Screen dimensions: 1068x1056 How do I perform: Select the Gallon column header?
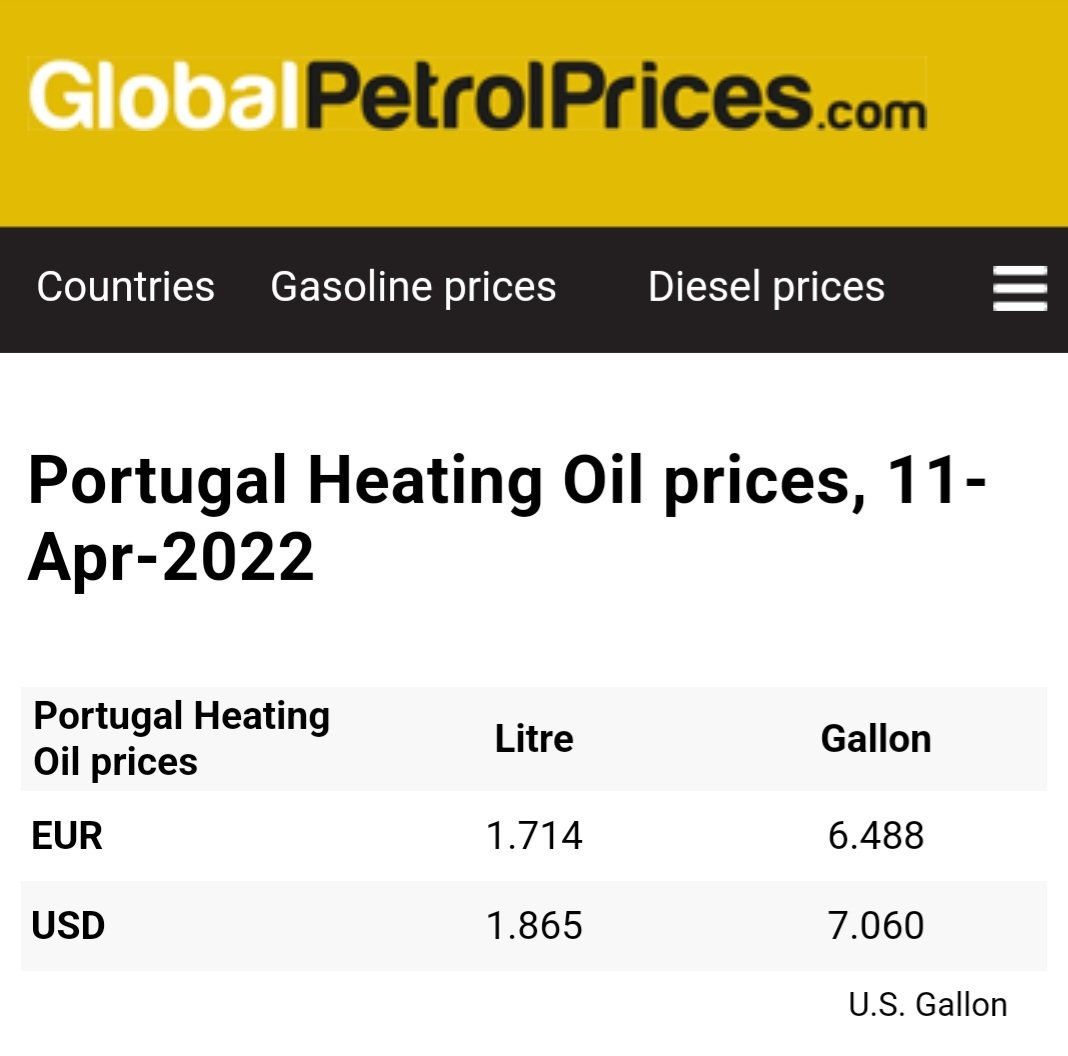click(x=876, y=739)
